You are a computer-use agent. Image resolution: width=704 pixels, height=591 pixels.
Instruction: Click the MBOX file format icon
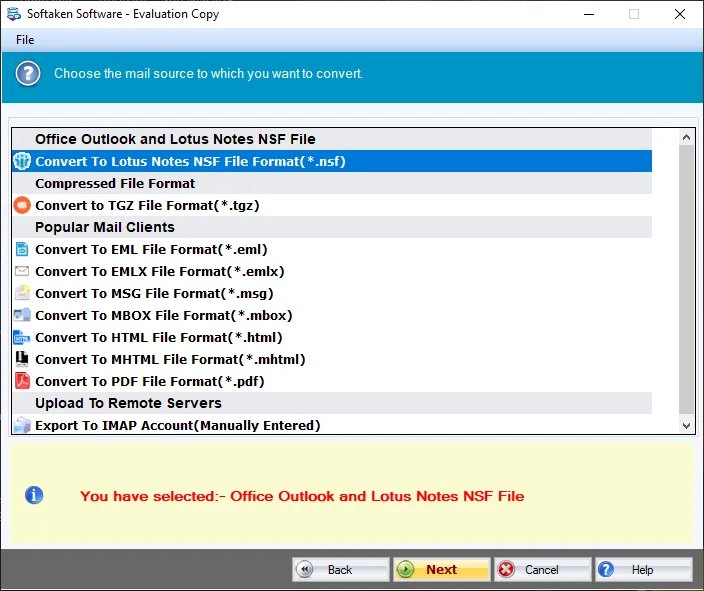tap(22, 315)
